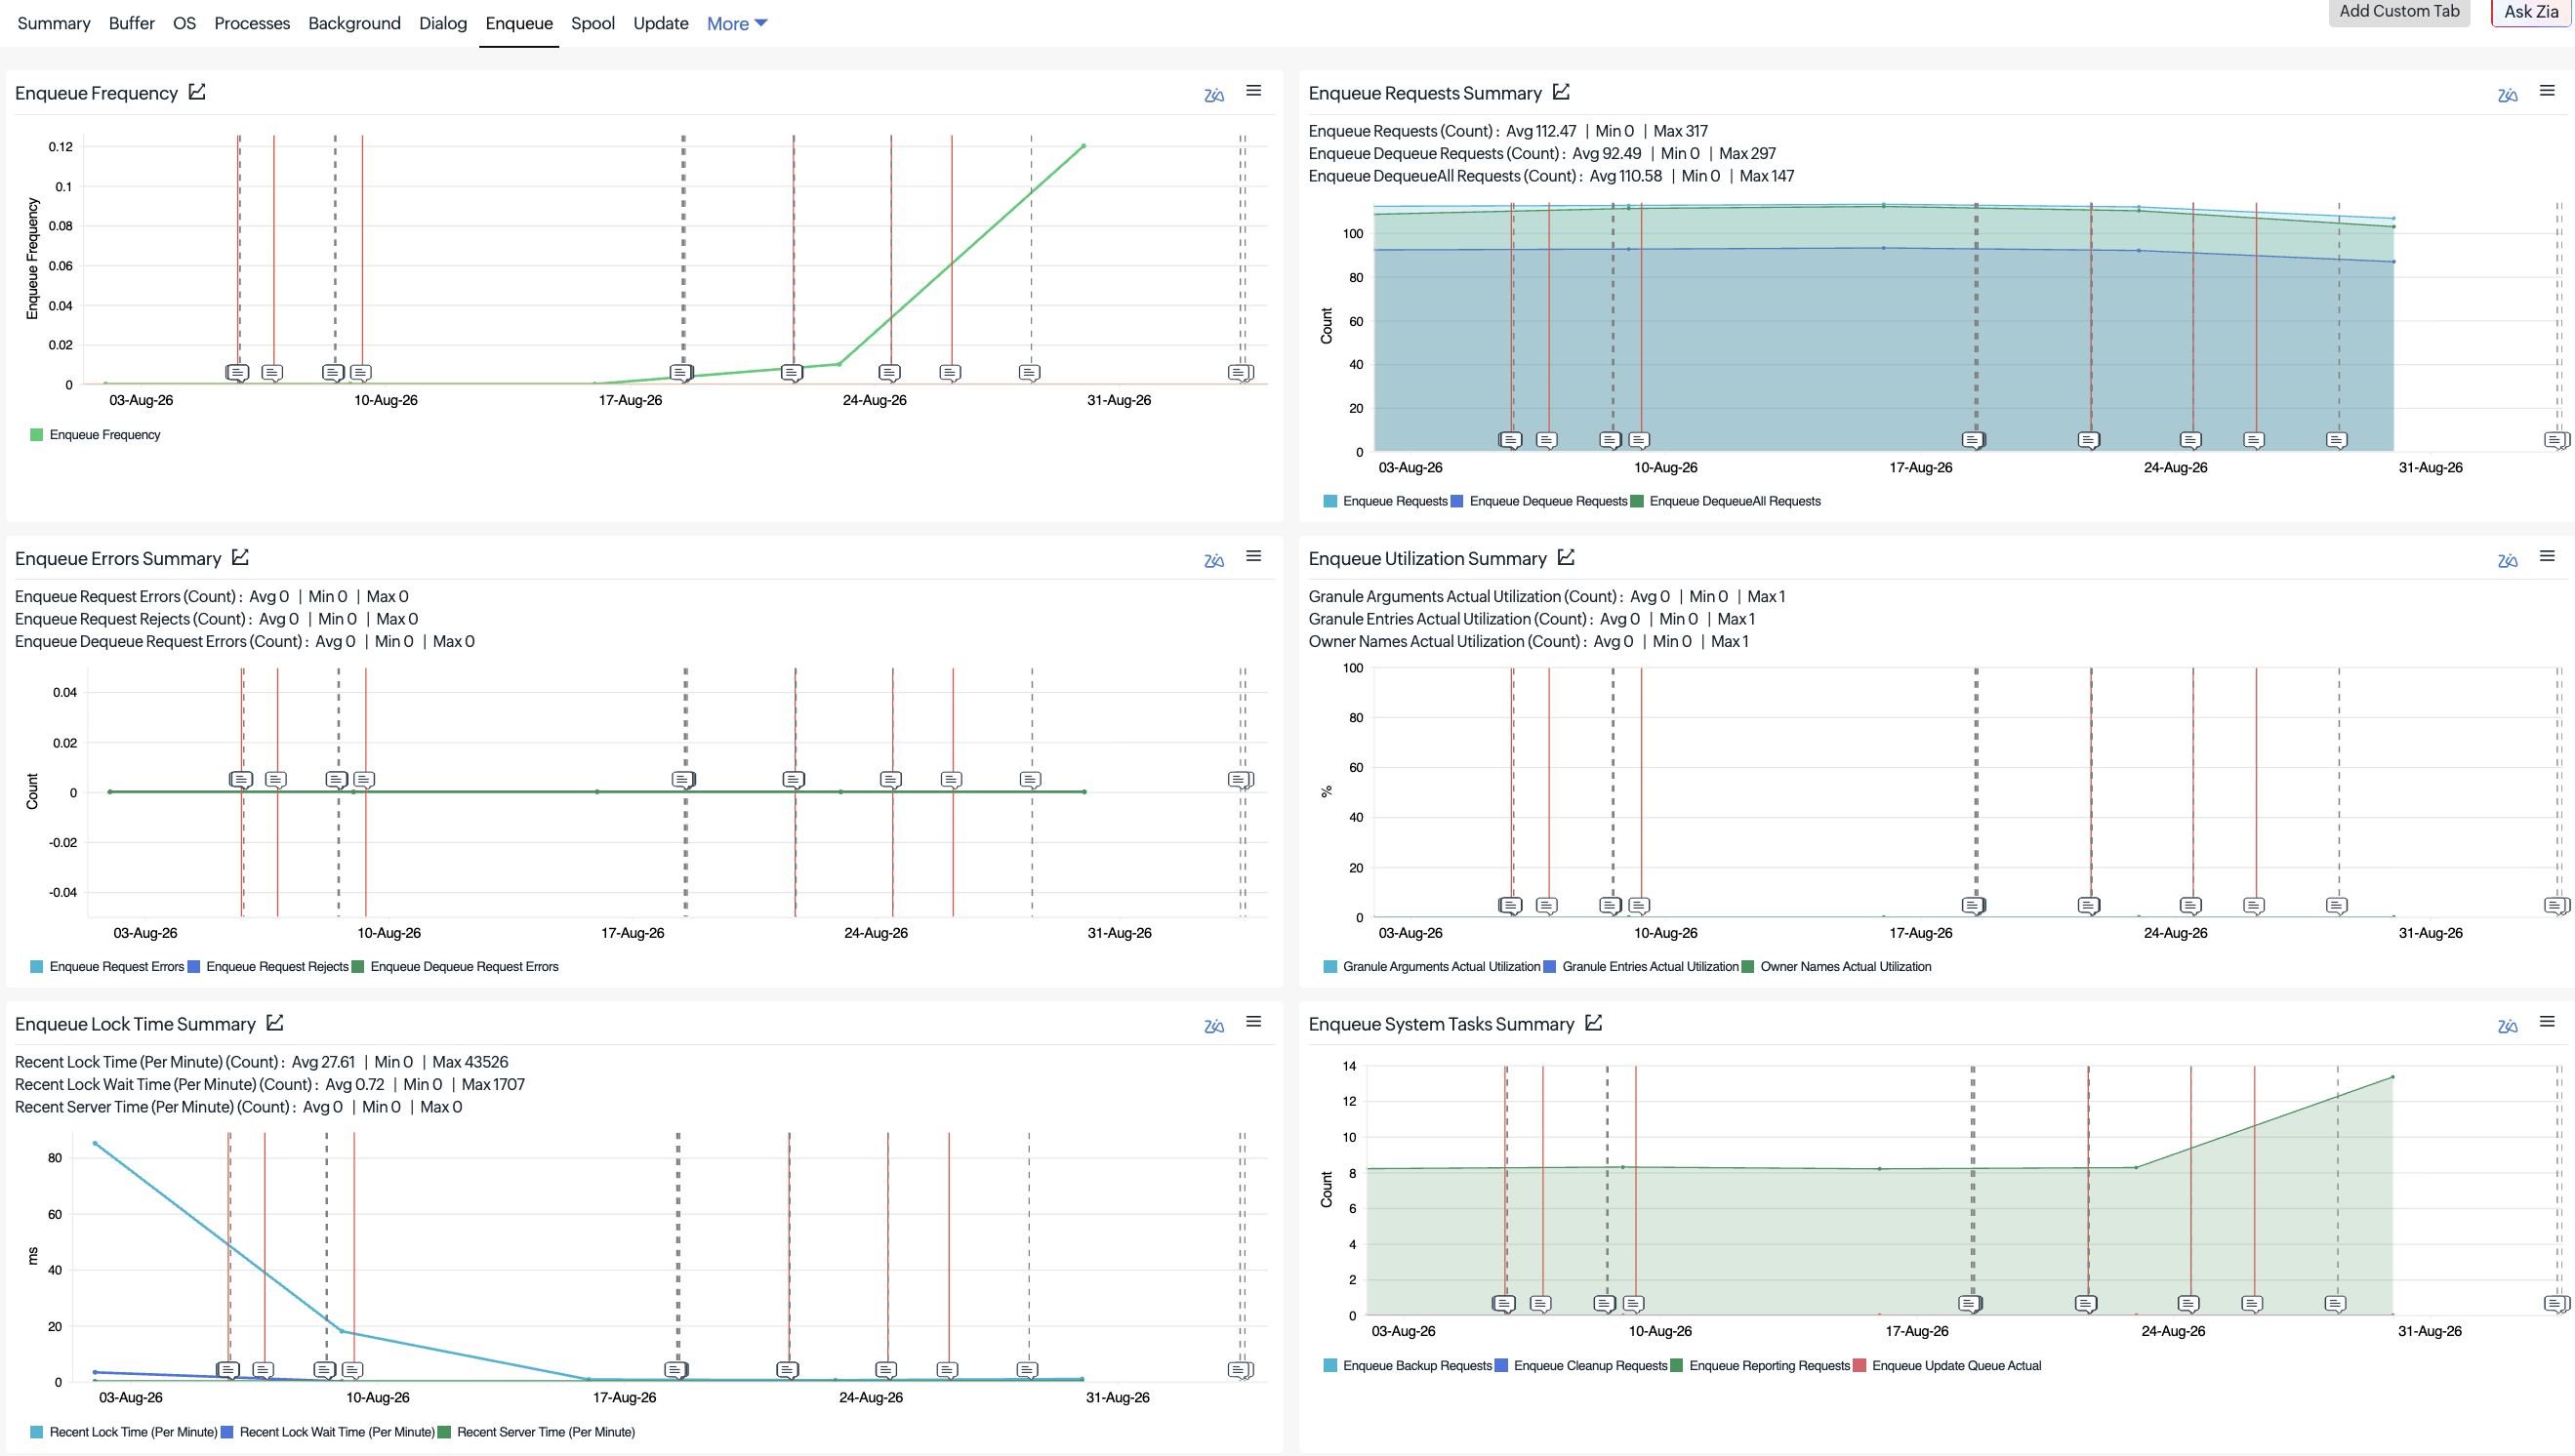Open options menu of Enqueue Lock Time Summary
2575x1456 pixels.
[1253, 1021]
